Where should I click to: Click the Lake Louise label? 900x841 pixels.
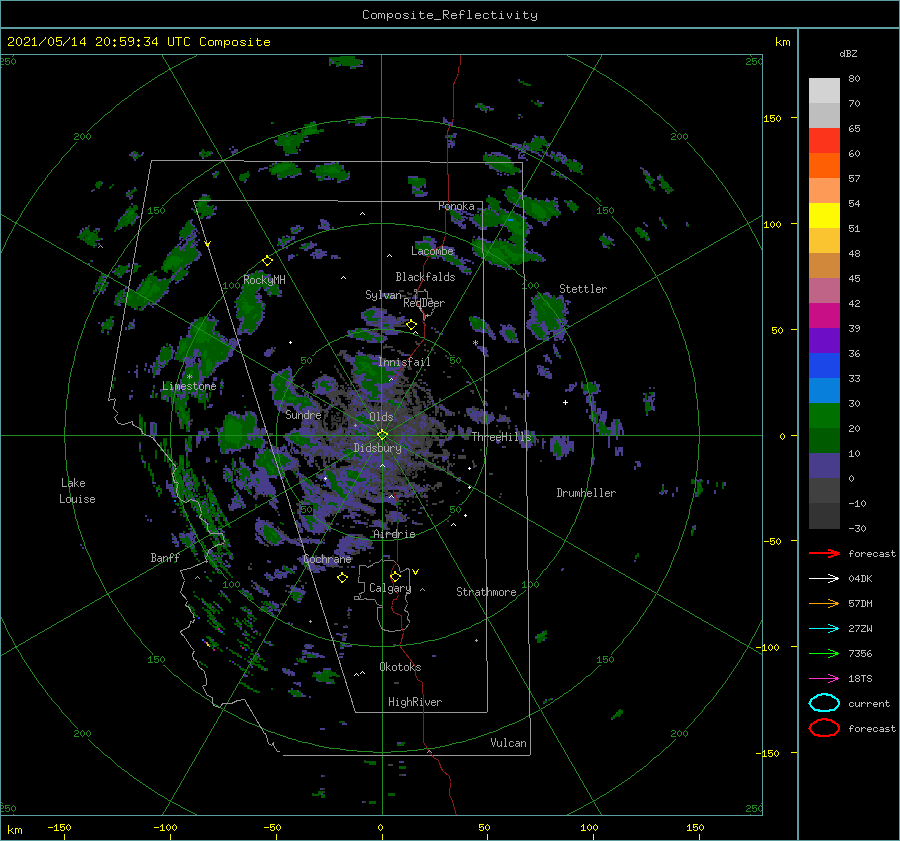[x=77, y=491]
